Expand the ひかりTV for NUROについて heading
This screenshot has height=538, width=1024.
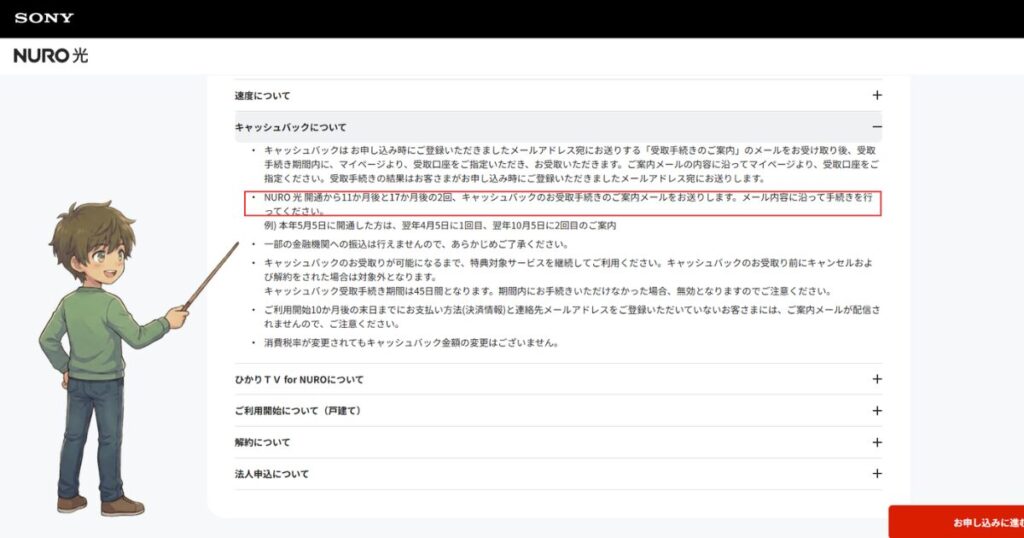(x=299, y=379)
